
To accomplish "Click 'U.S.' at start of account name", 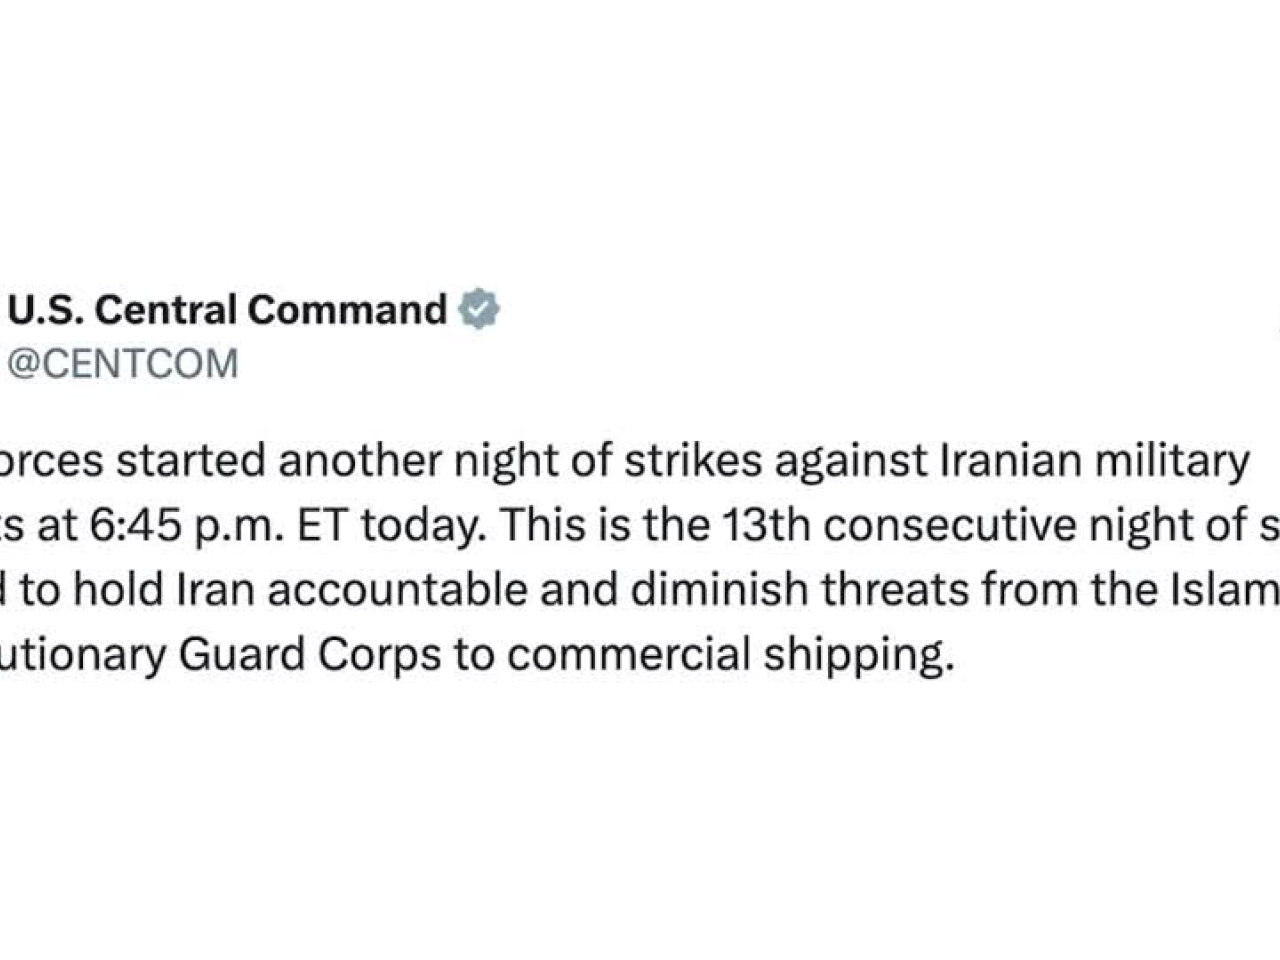I will 47,309.
